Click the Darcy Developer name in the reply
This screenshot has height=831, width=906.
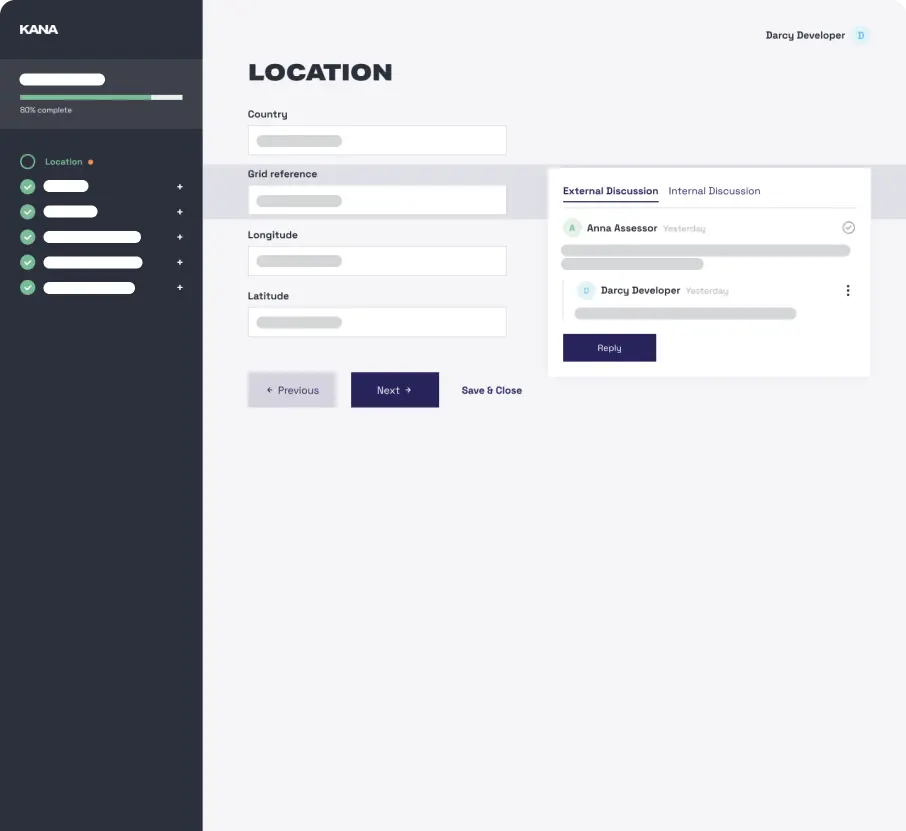(x=640, y=291)
